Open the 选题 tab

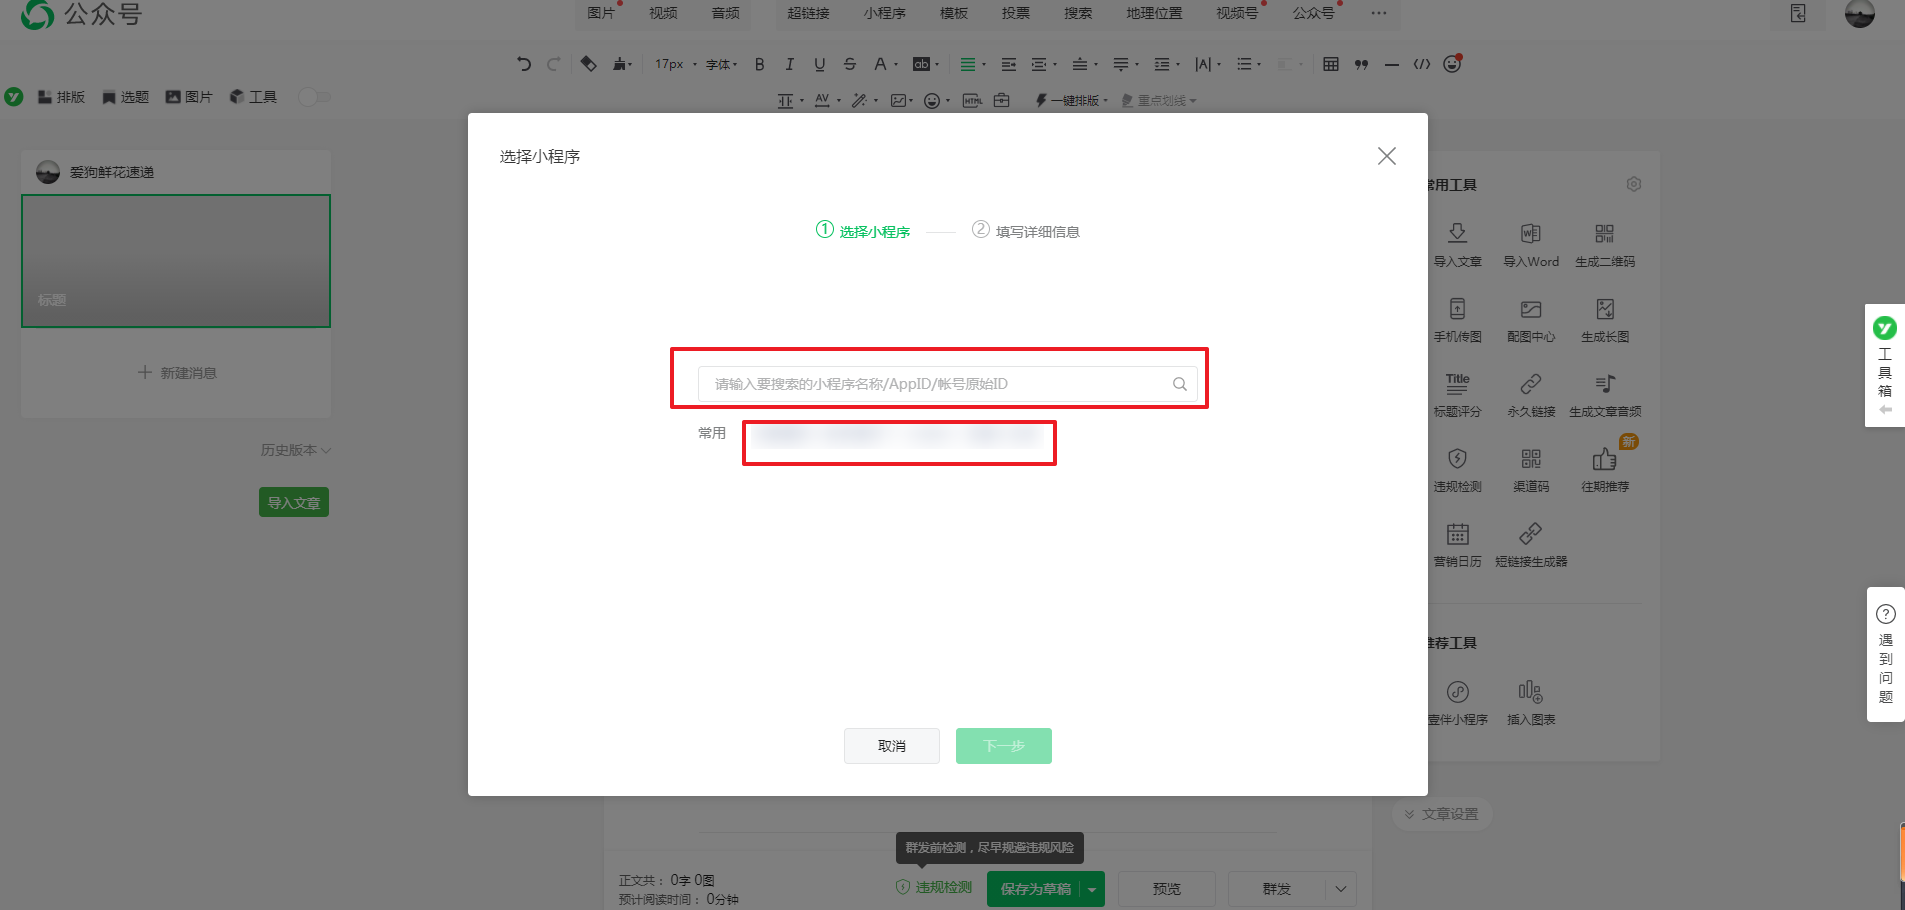[x=125, y=97]
